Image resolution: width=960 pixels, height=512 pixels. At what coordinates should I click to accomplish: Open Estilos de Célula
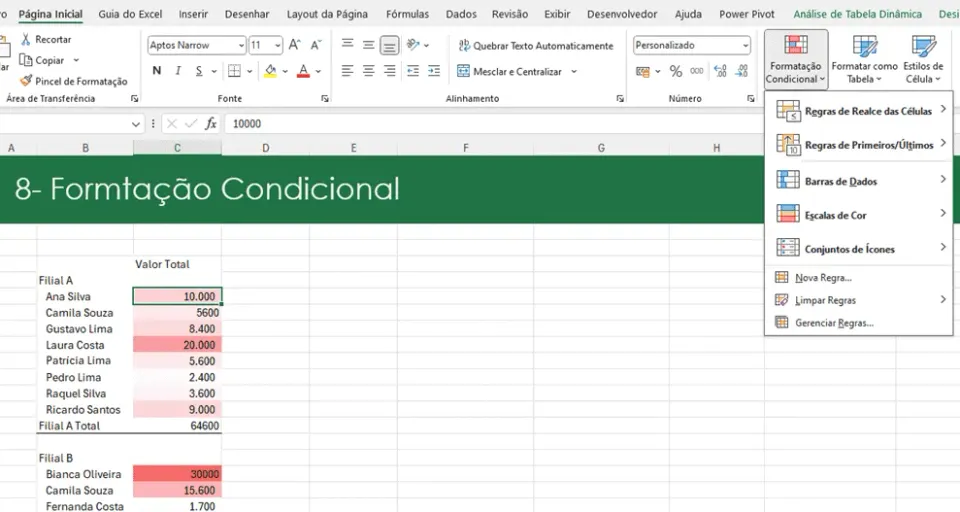coord(923,59)
